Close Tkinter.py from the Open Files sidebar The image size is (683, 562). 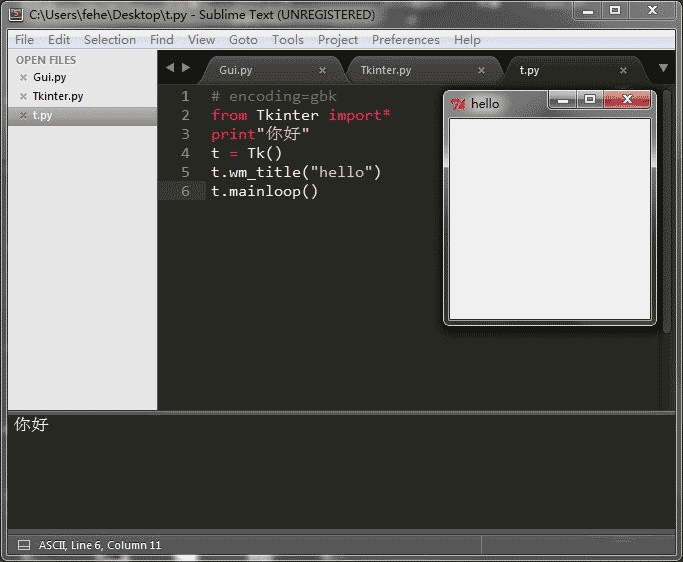(x=23, y=96)
